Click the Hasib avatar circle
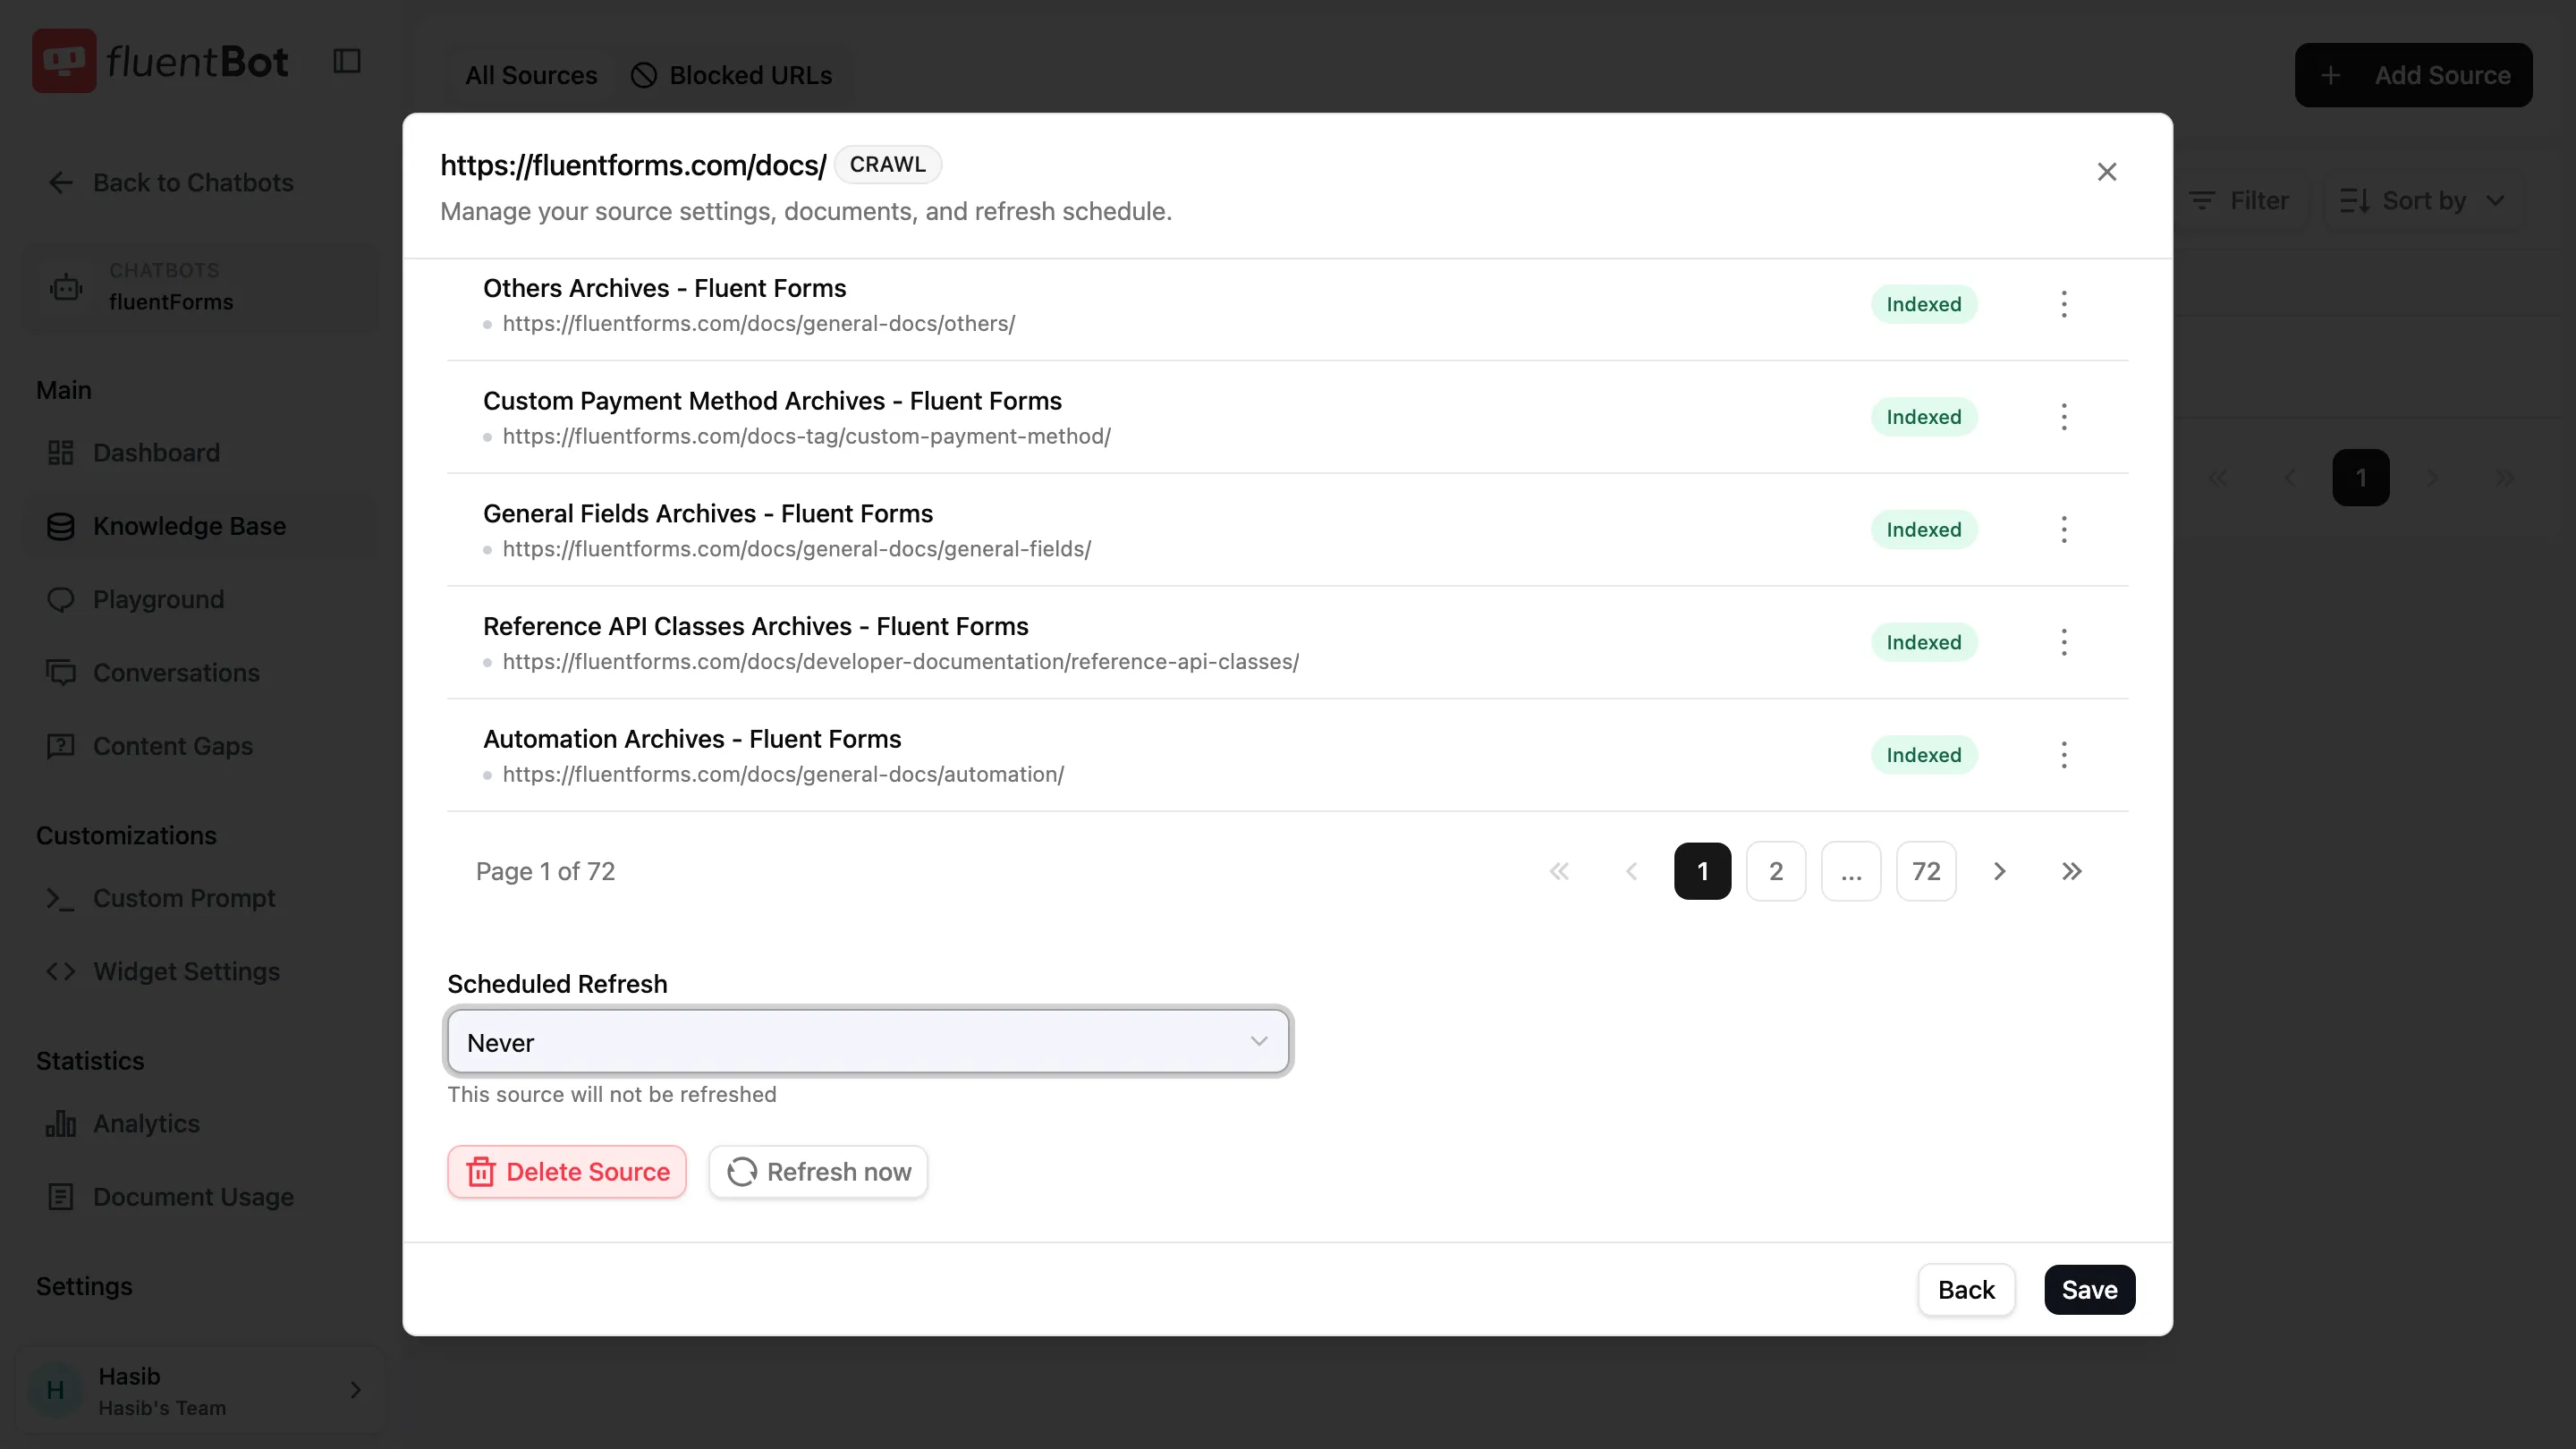 55,1390
